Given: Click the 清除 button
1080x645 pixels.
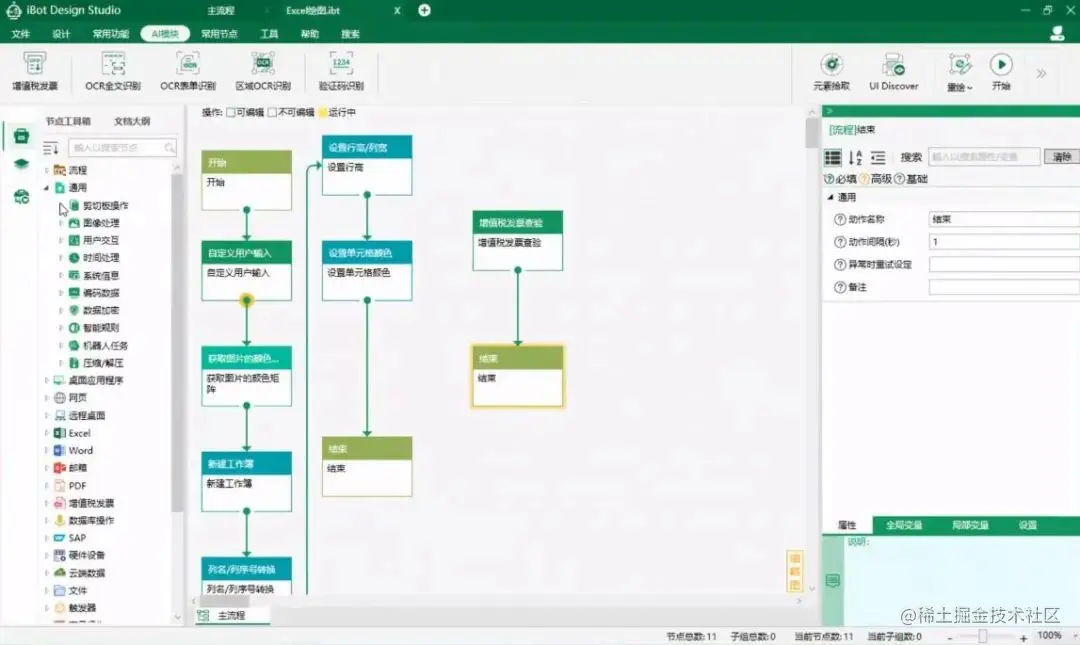Looking at the screenshot, I should 1061,157.
